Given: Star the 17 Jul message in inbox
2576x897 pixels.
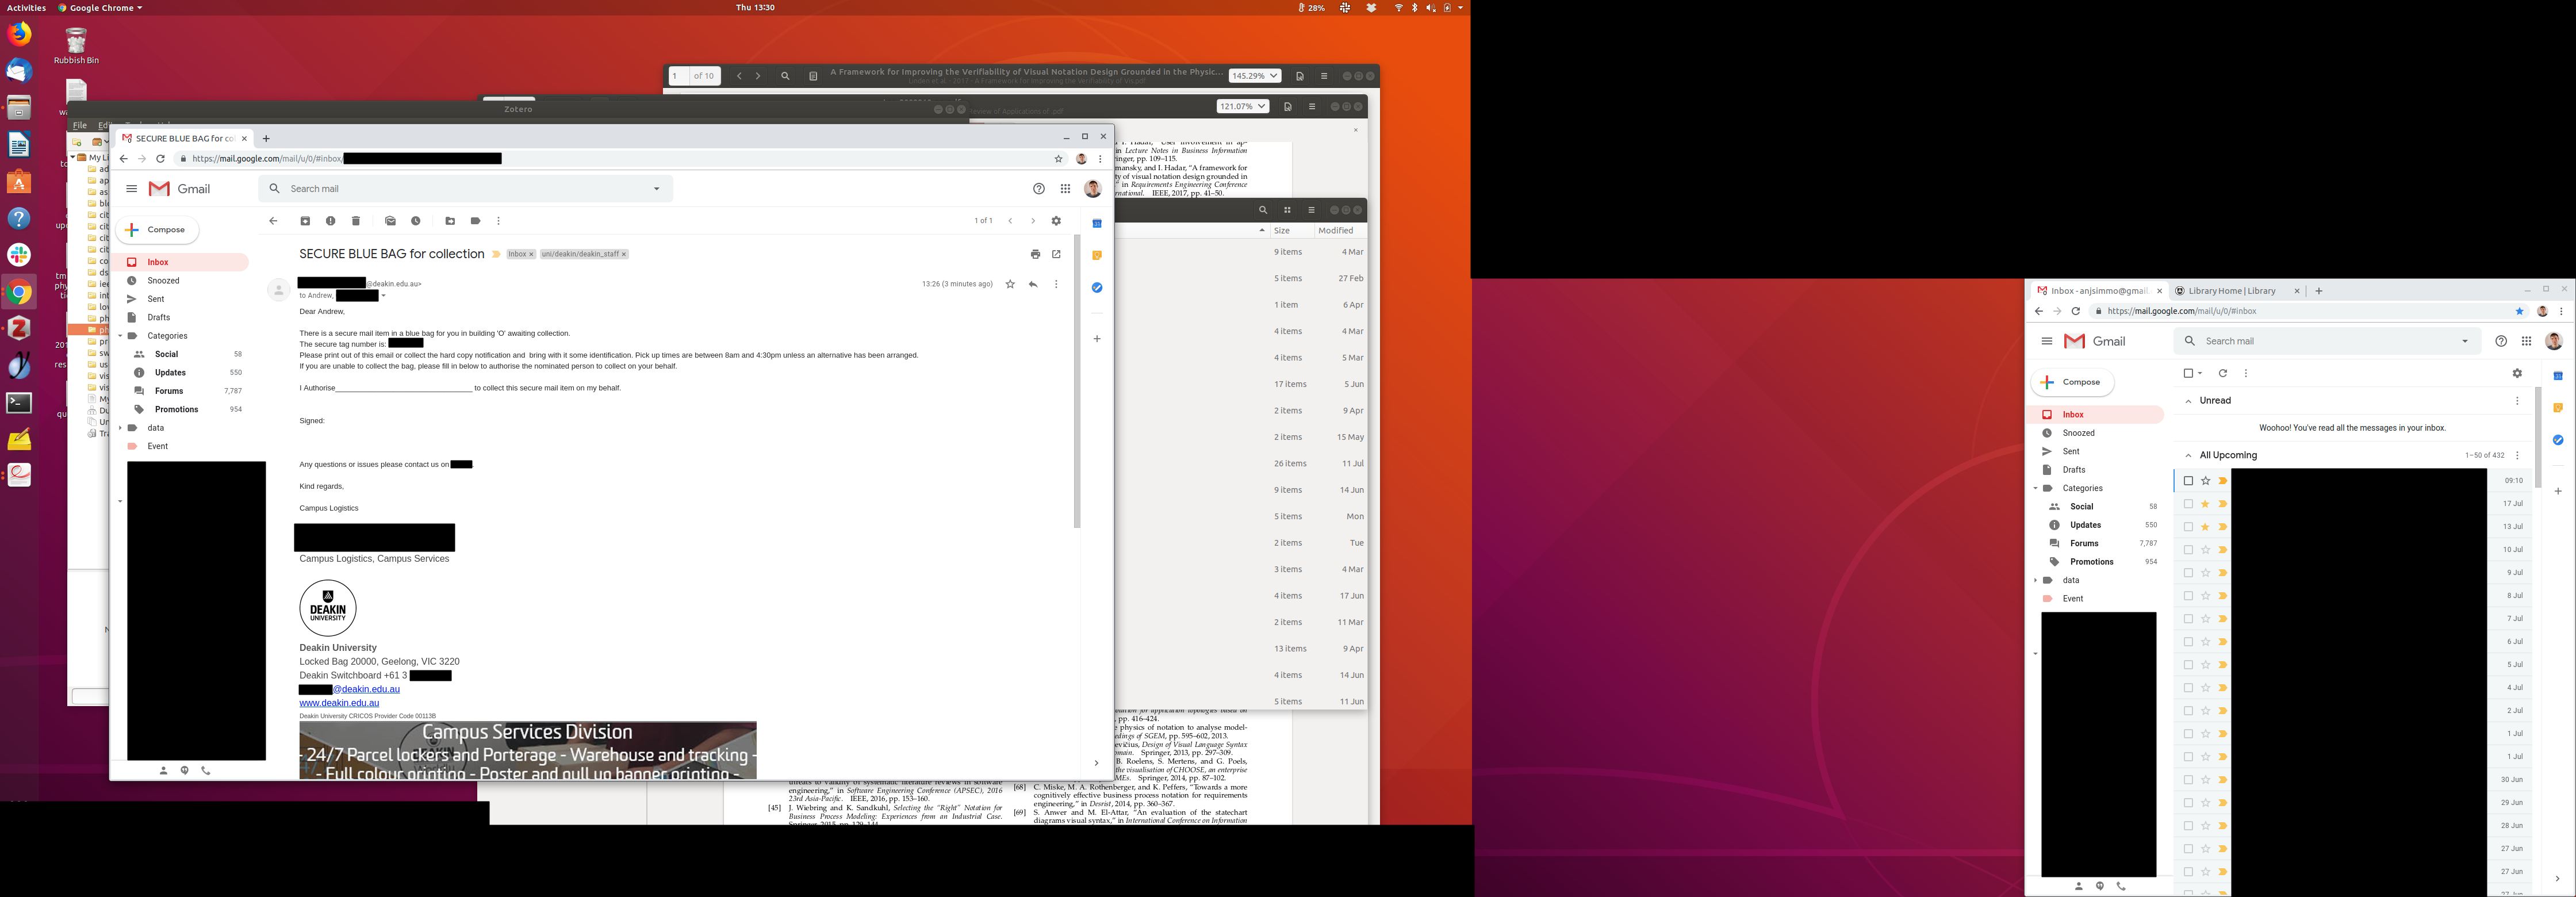Looking at the screenshot, I should click(2205, 504).
